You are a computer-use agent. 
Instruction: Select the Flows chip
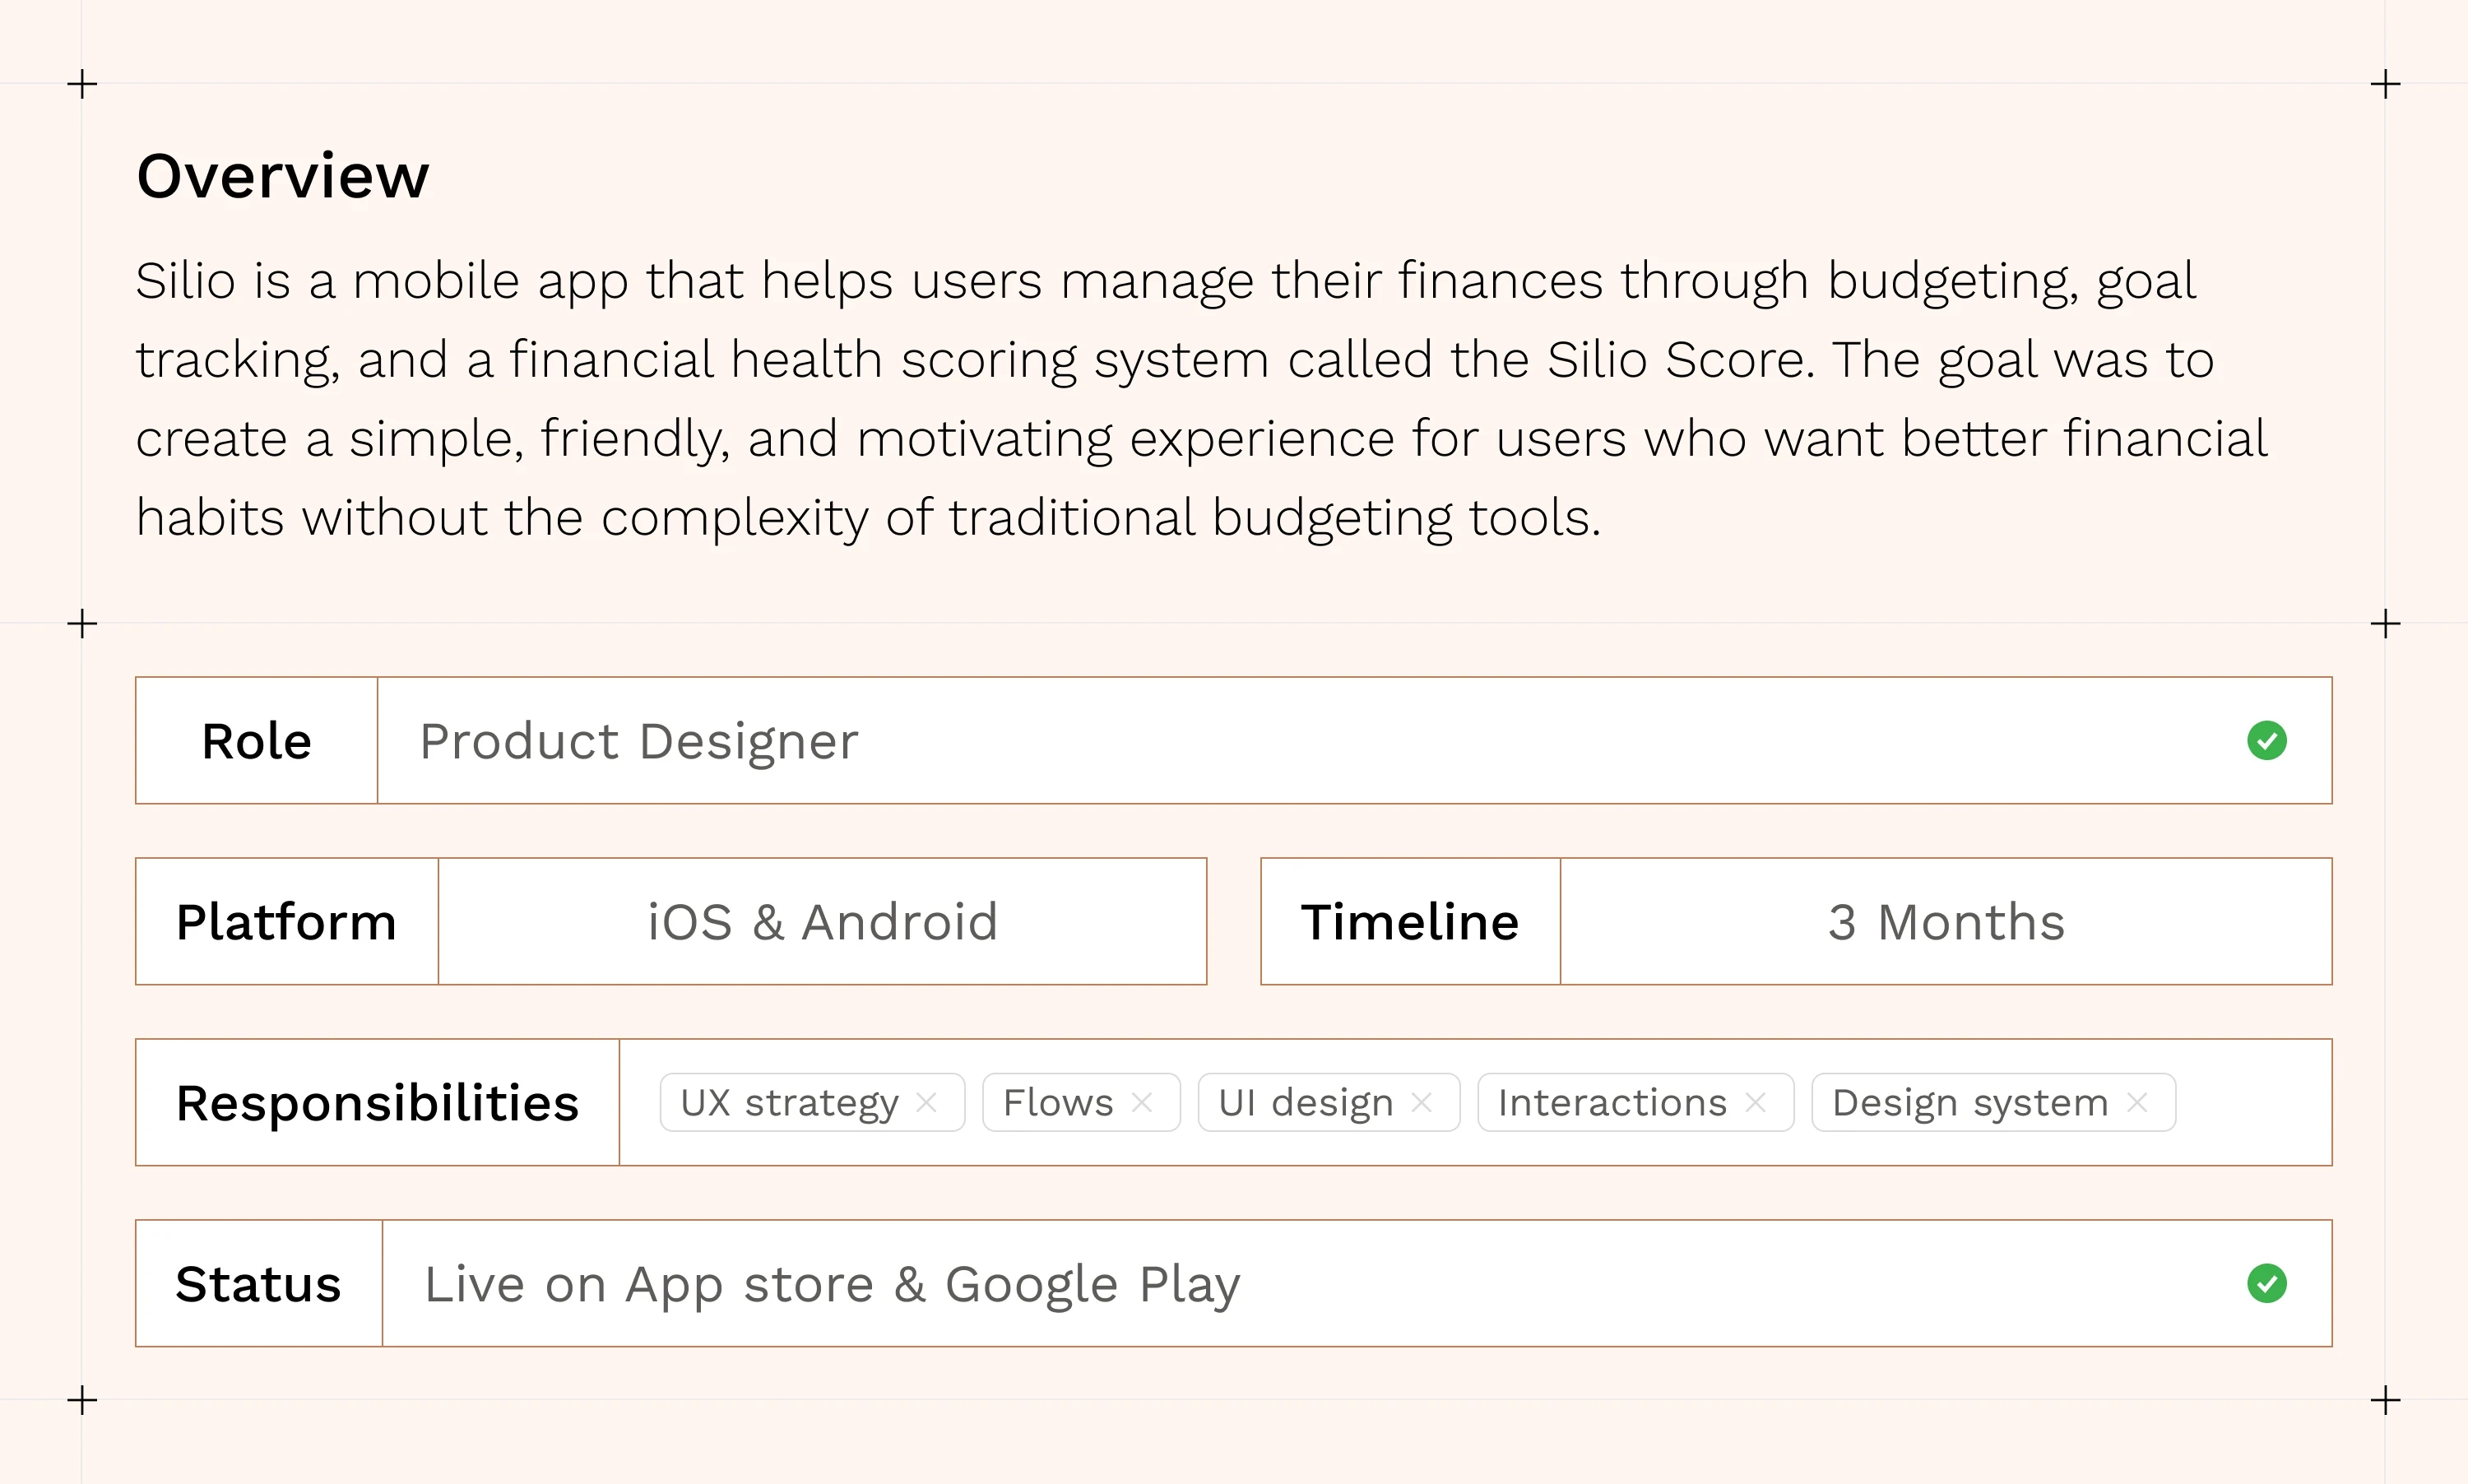tap(1058, 1102)
